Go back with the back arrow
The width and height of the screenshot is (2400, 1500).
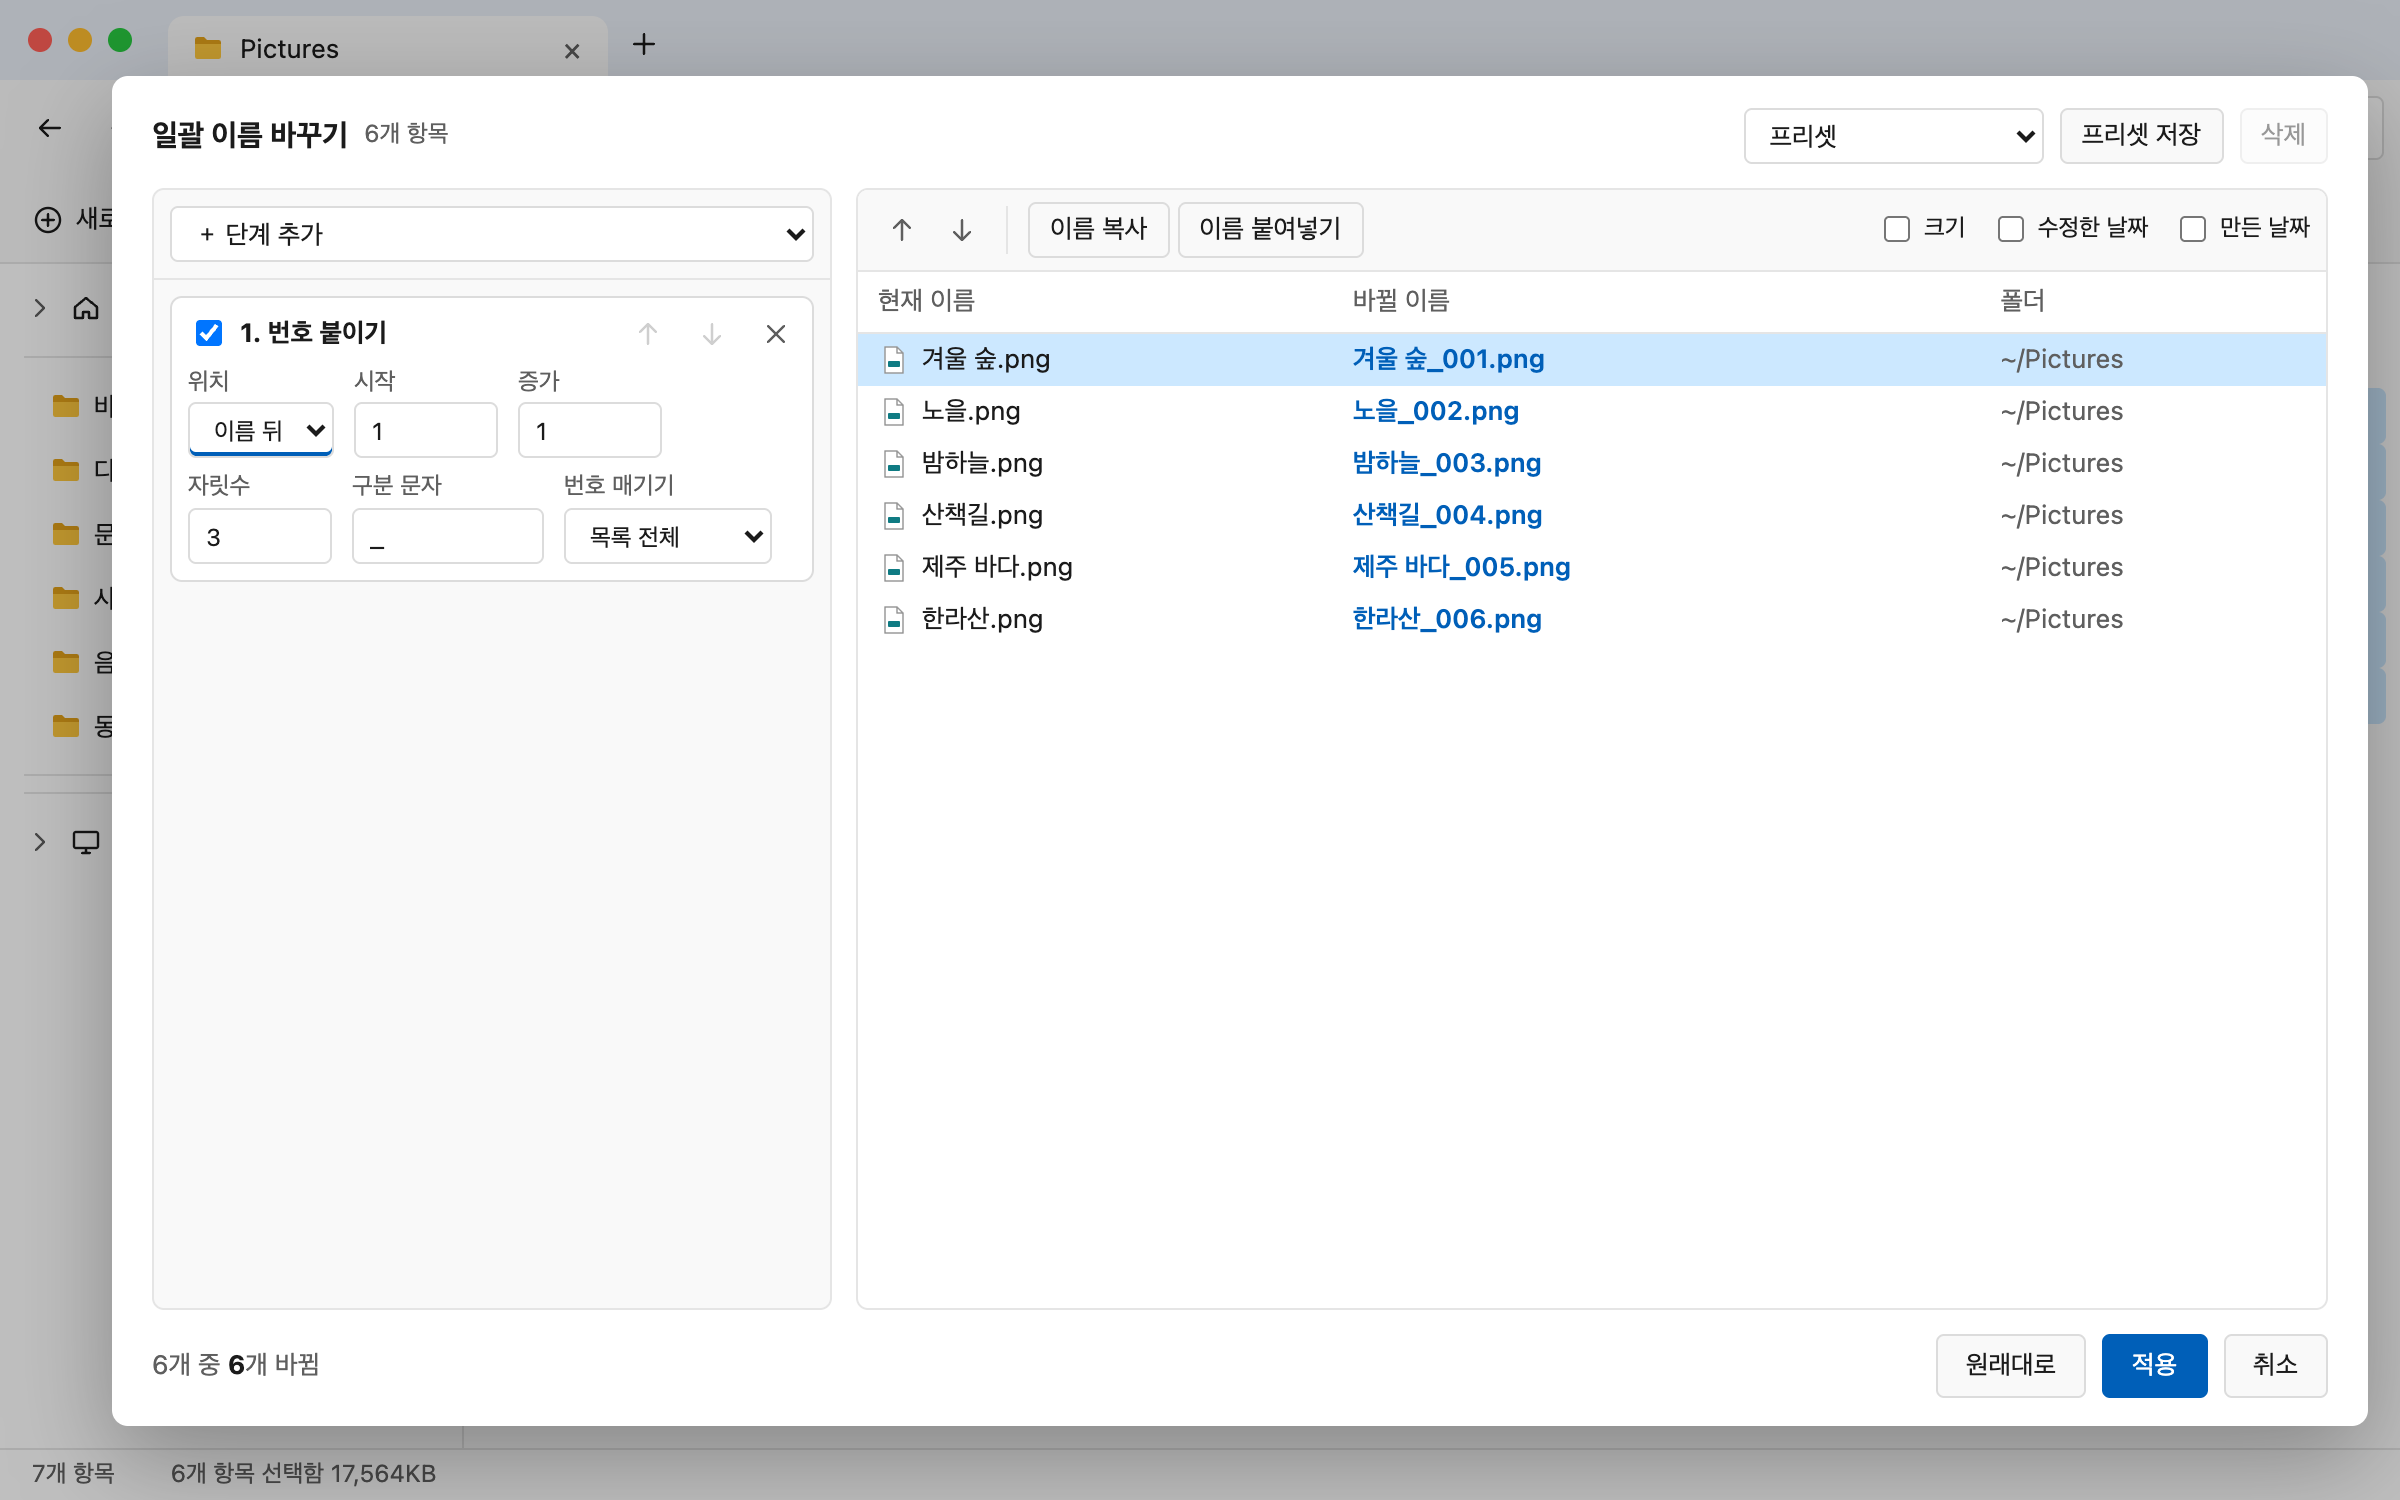click(x=50, y=128)
